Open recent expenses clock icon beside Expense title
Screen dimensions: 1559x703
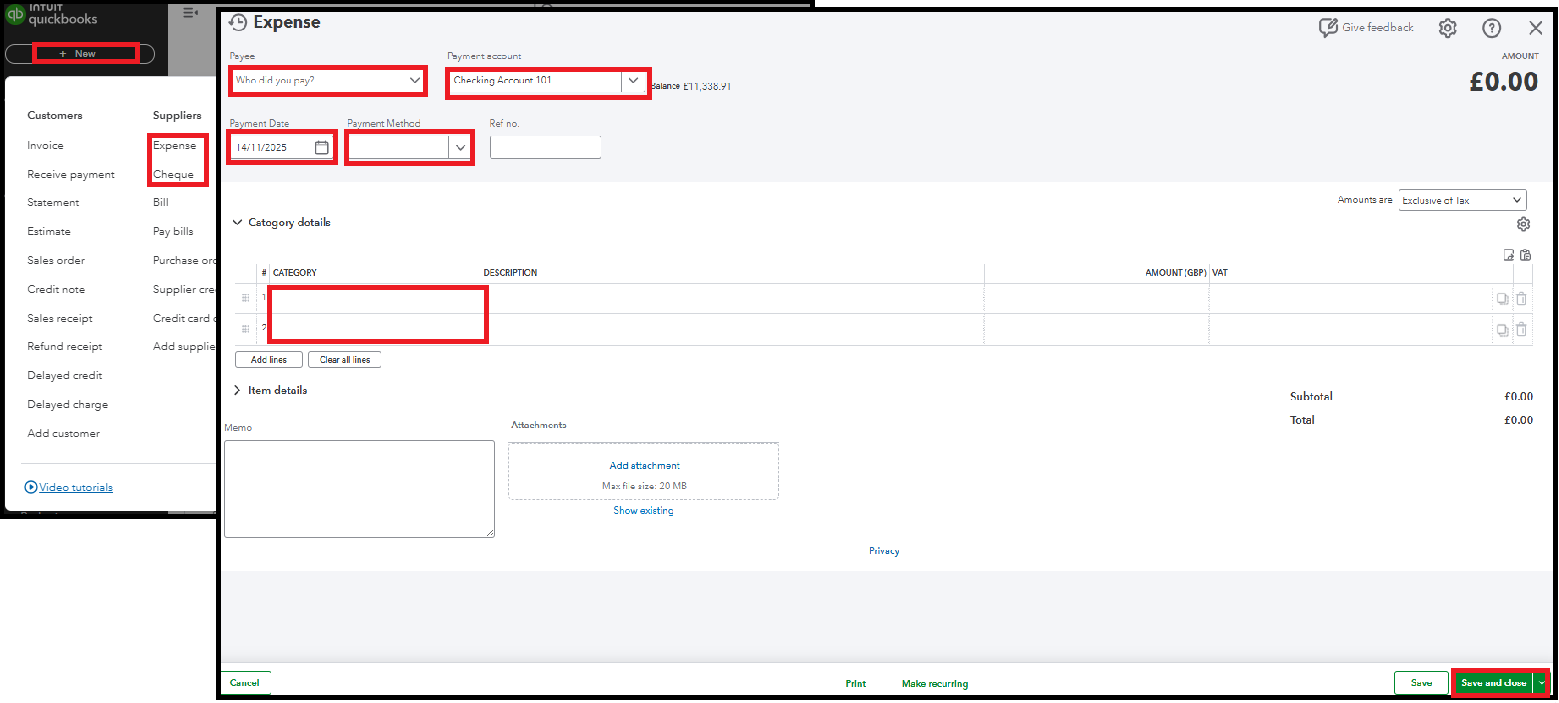click(x=238, y=22)
